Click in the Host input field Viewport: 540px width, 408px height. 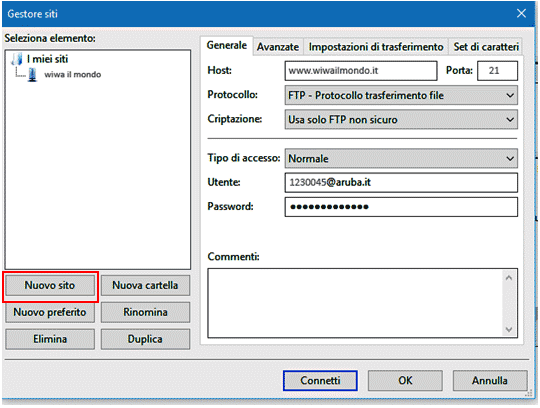[x=361, y=71]
